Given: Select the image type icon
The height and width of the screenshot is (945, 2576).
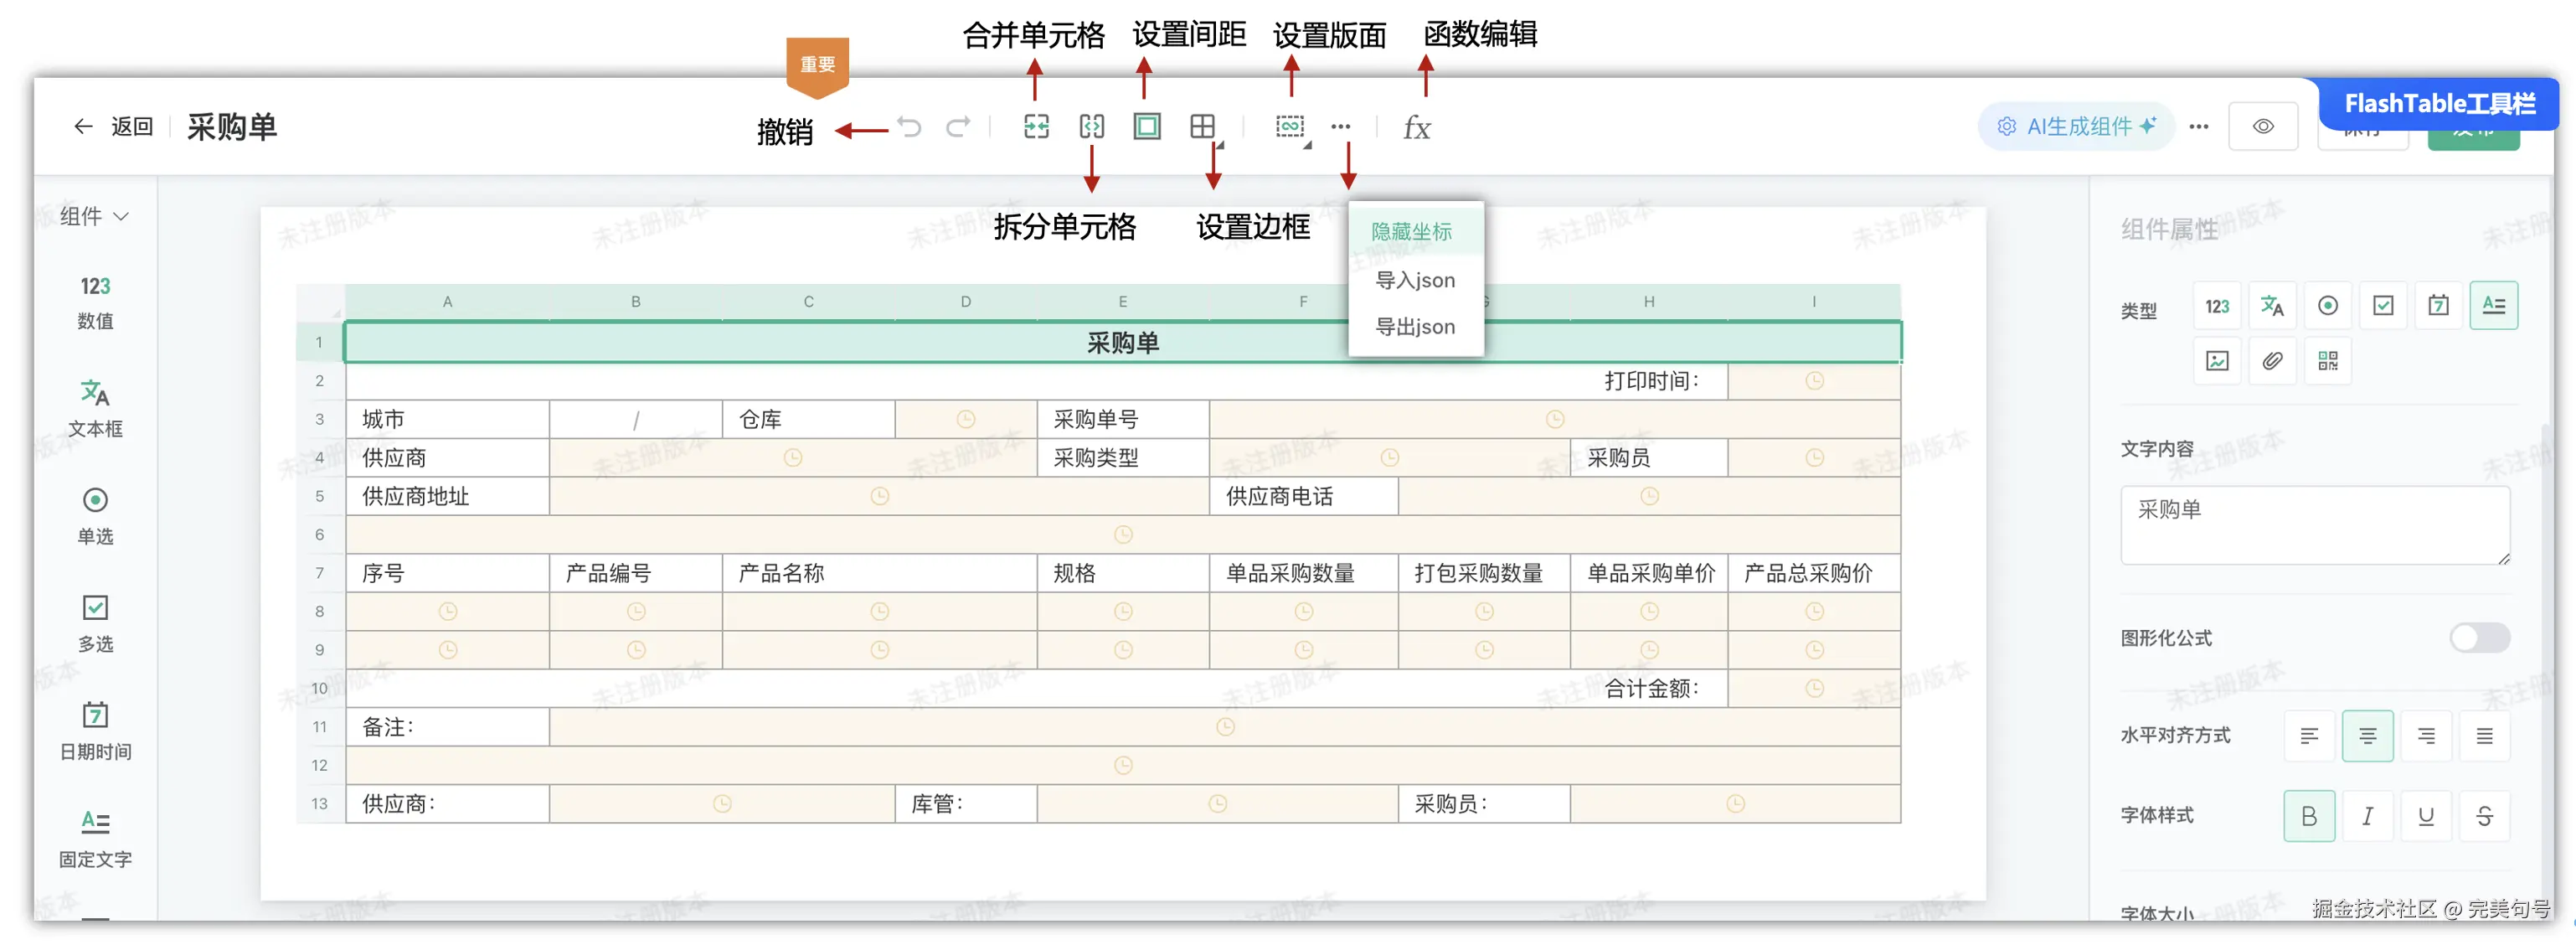Looking at the screenshot, I should [2217, 361].
